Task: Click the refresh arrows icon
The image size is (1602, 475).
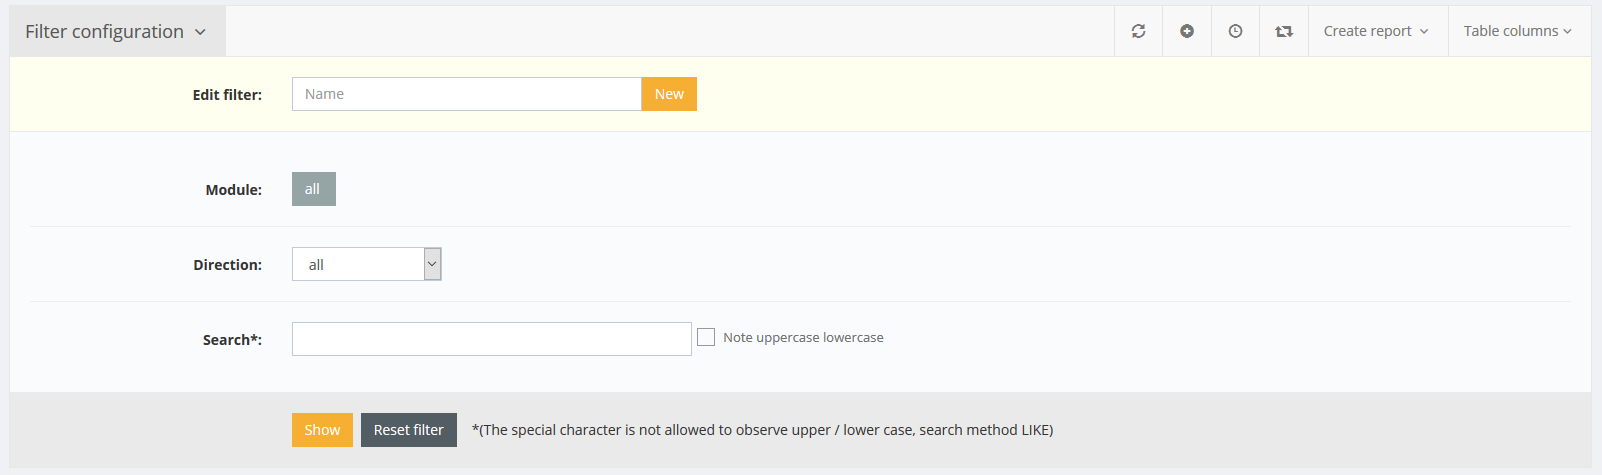Action: pos(1138,31)
